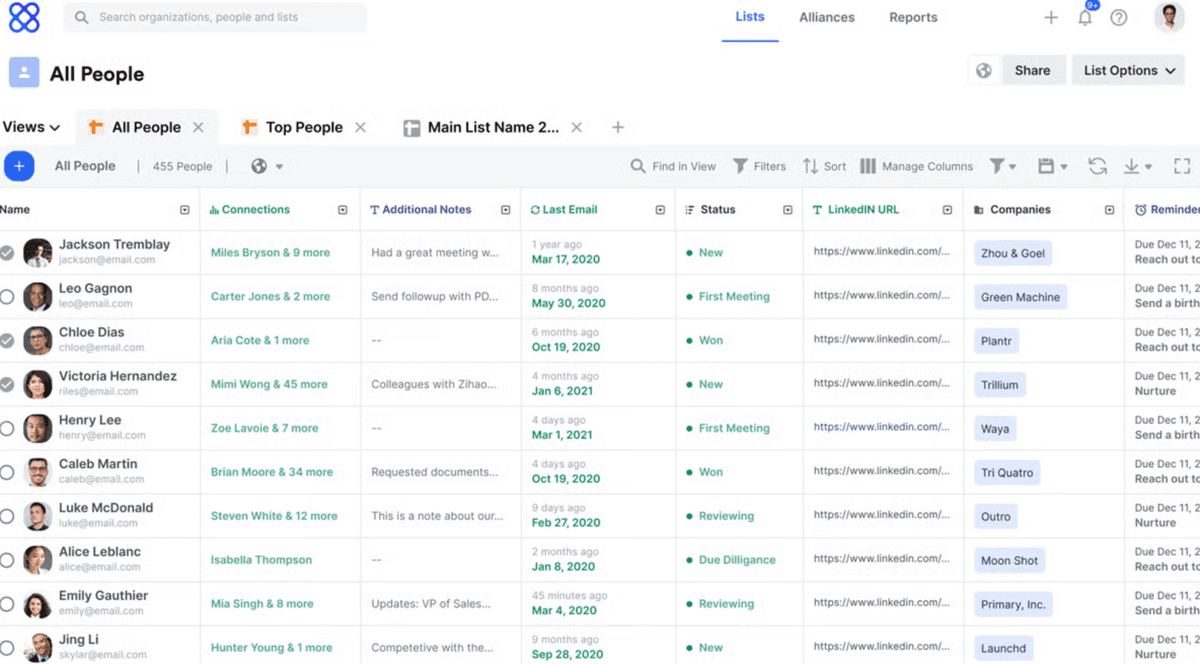Select Henry Lee's row checkbox
Screen dimensions: 1200x664
coord(7,428)
